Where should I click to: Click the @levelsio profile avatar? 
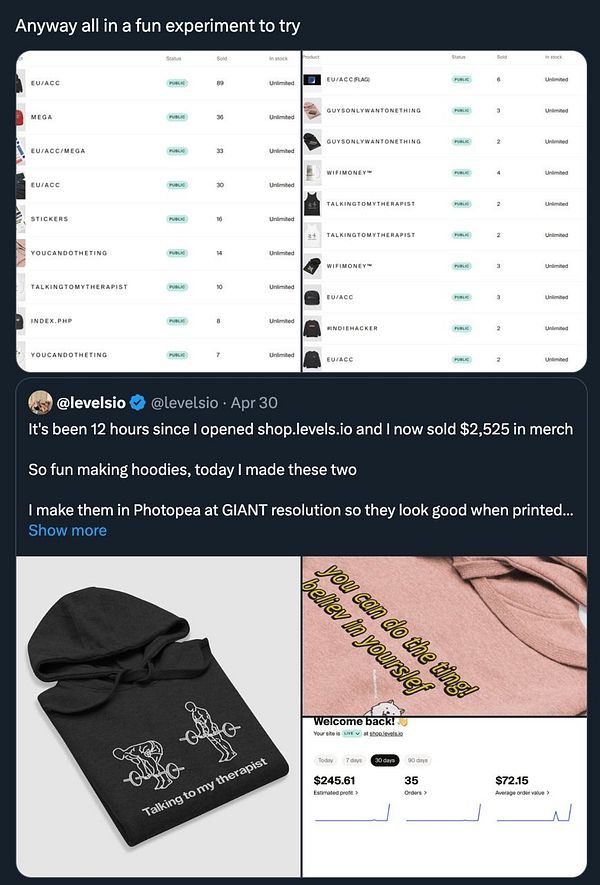click(40, 402)
